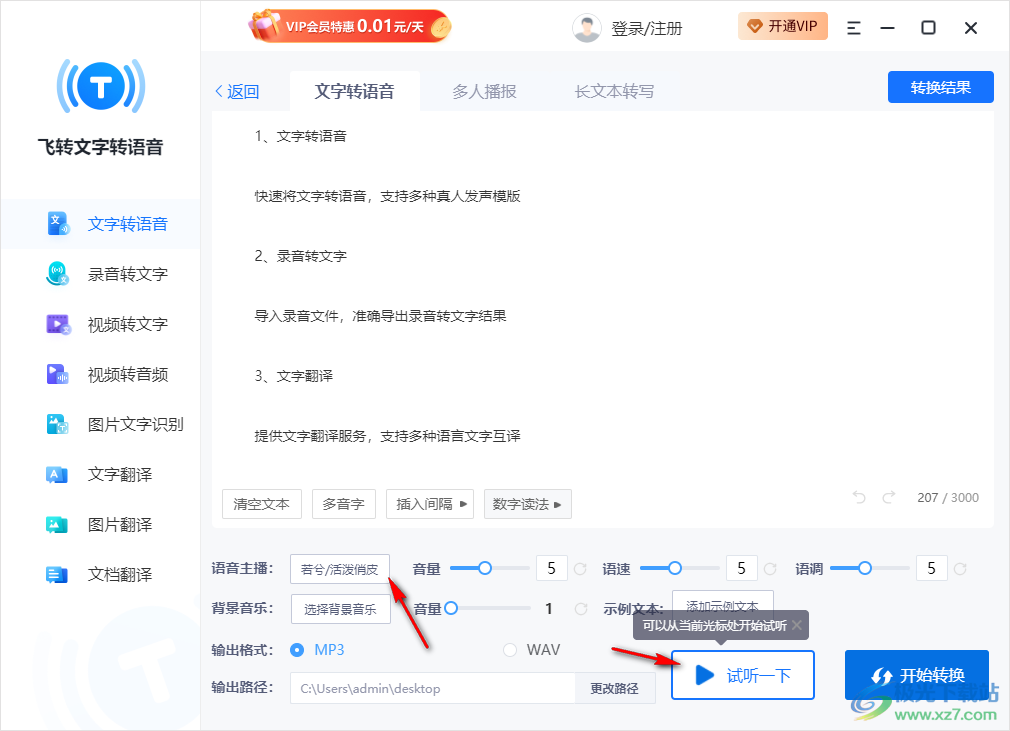The height and width of the screenshot is (731, 1010).
Task: Switch to the 长文本转写 tab
Action: point(614,91)
